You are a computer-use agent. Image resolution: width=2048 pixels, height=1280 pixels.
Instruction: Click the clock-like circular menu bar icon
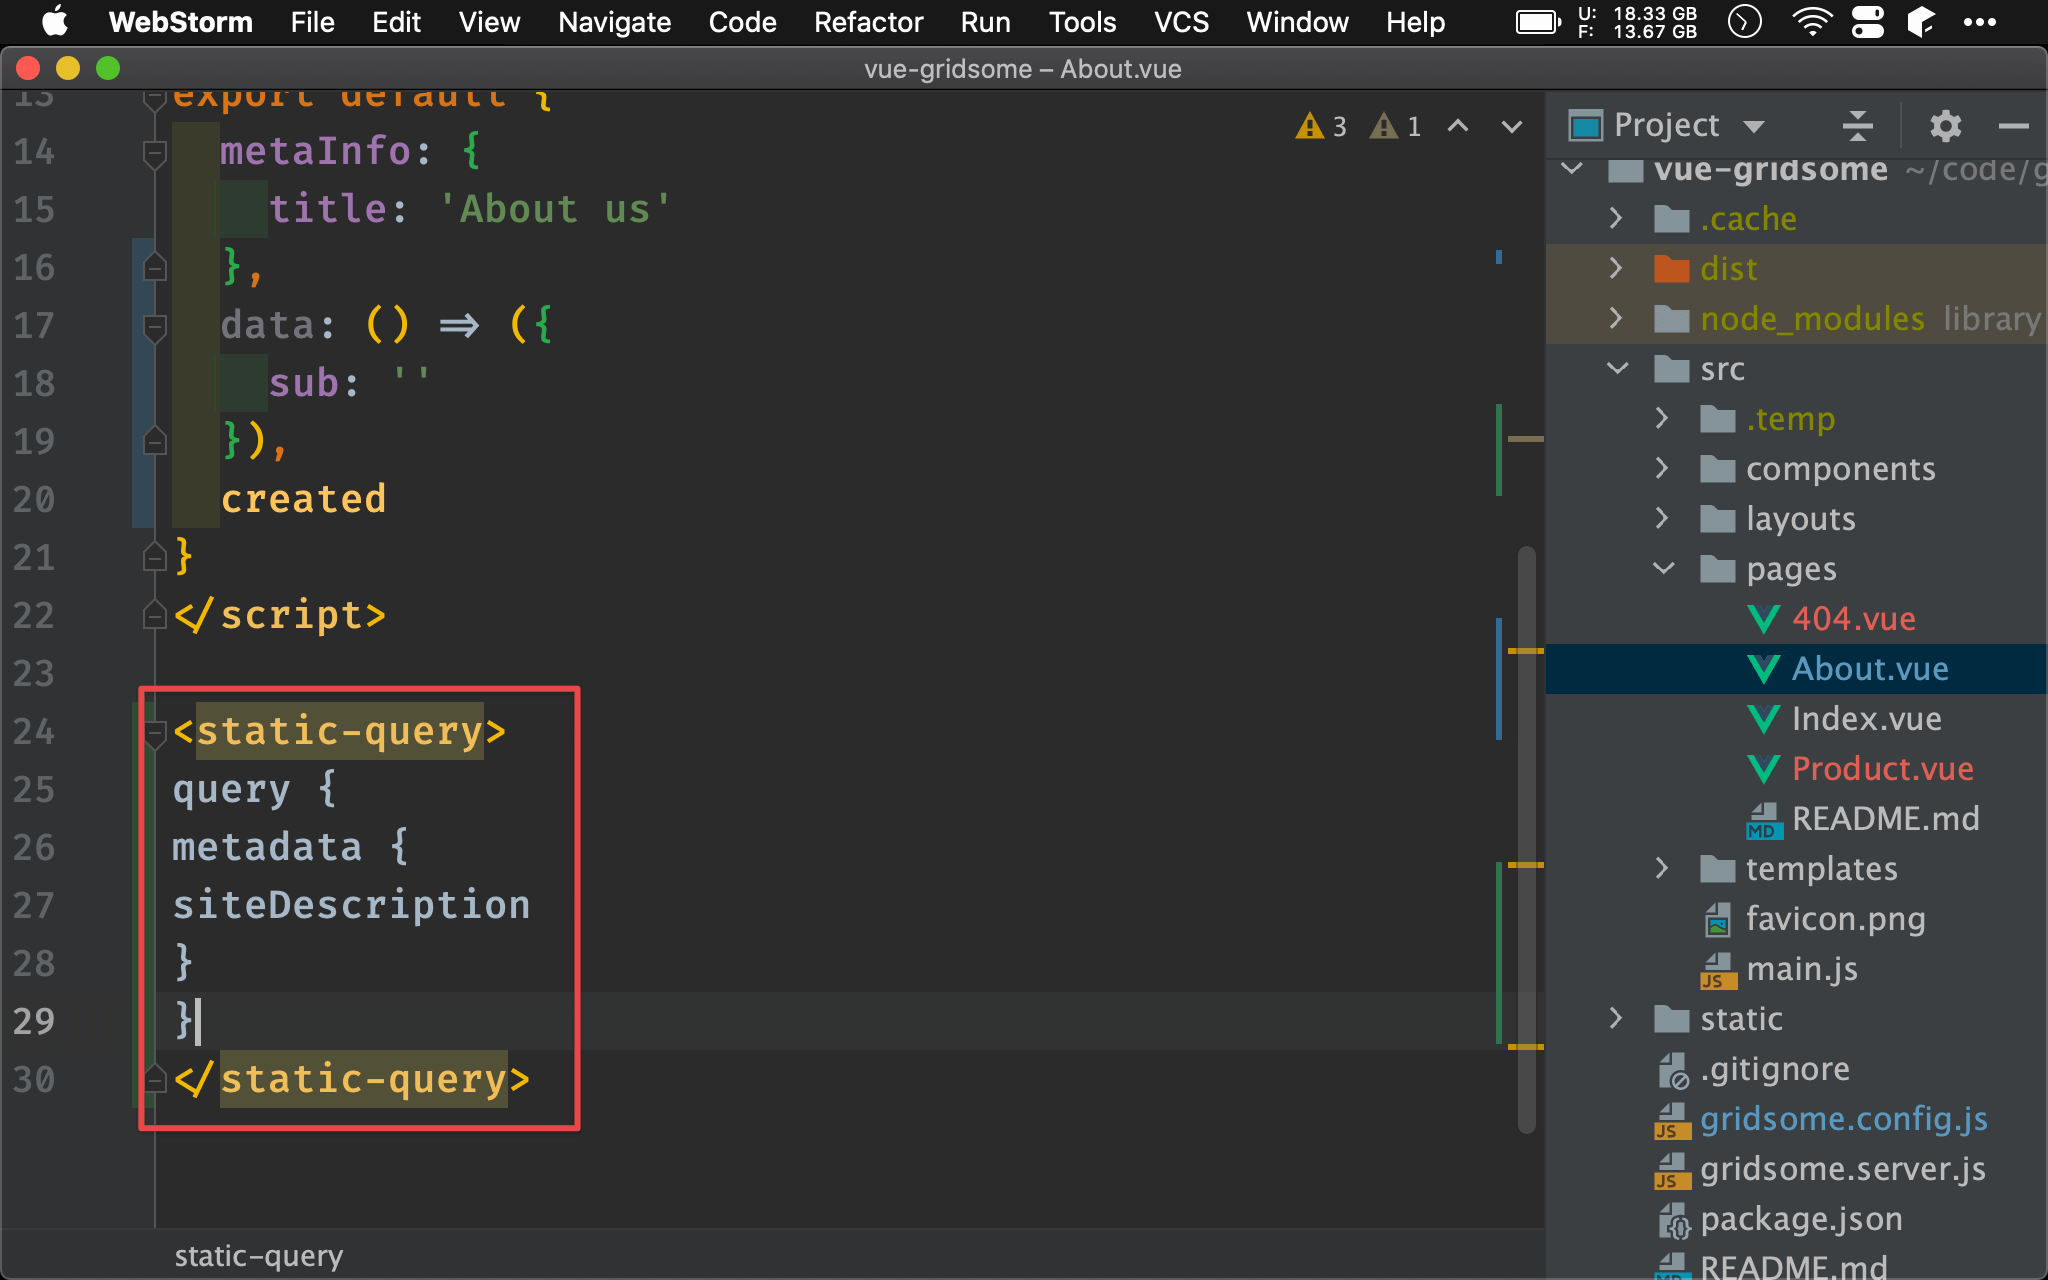(1745, 22)
